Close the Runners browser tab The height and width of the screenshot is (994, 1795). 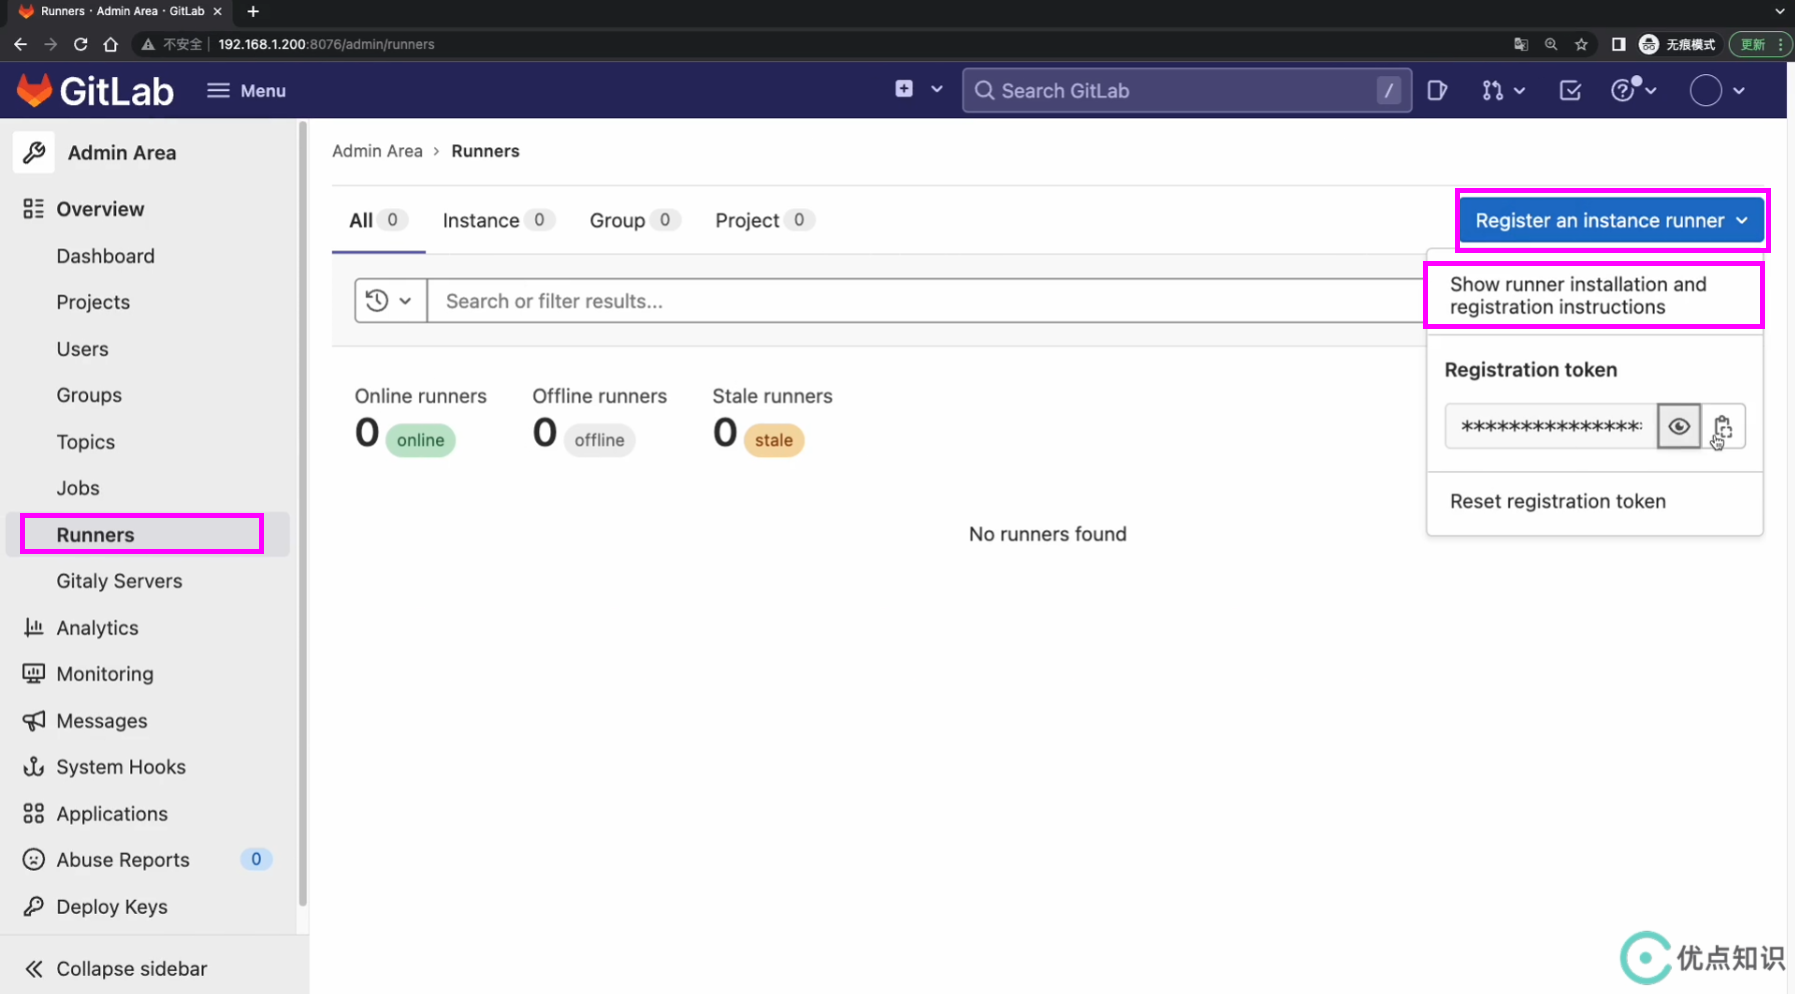pyautogui.click(x=218, y=11)
